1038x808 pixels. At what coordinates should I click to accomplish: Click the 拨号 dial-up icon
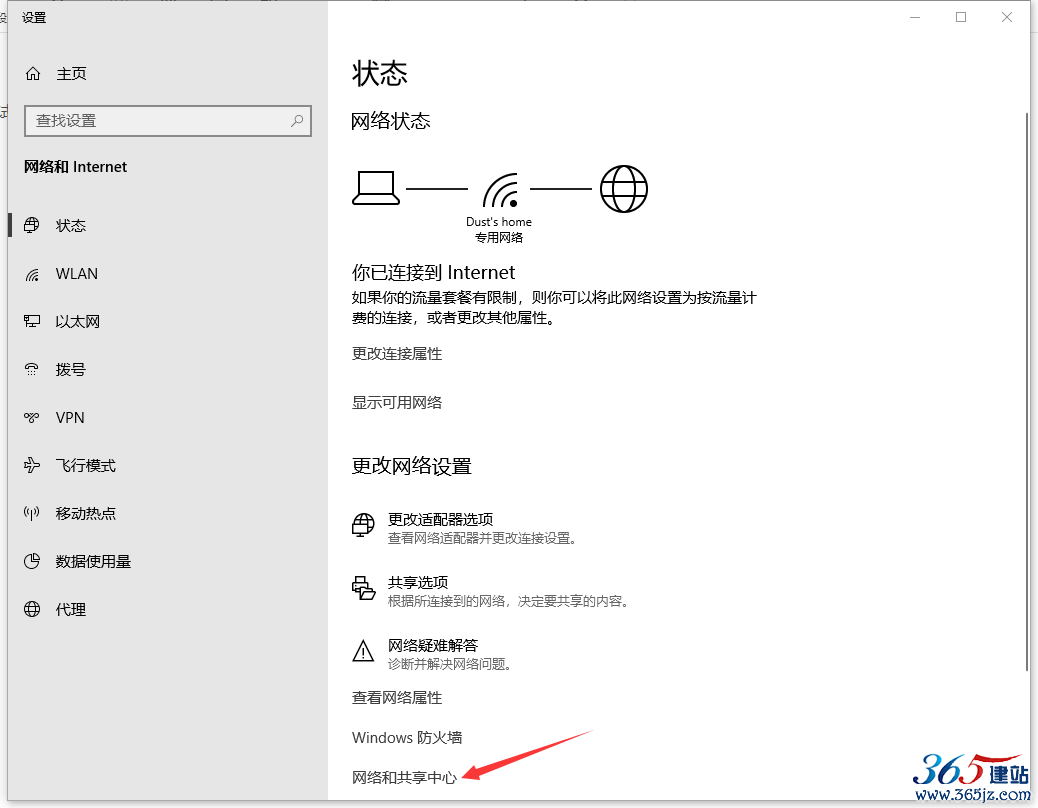pos(33,370)
